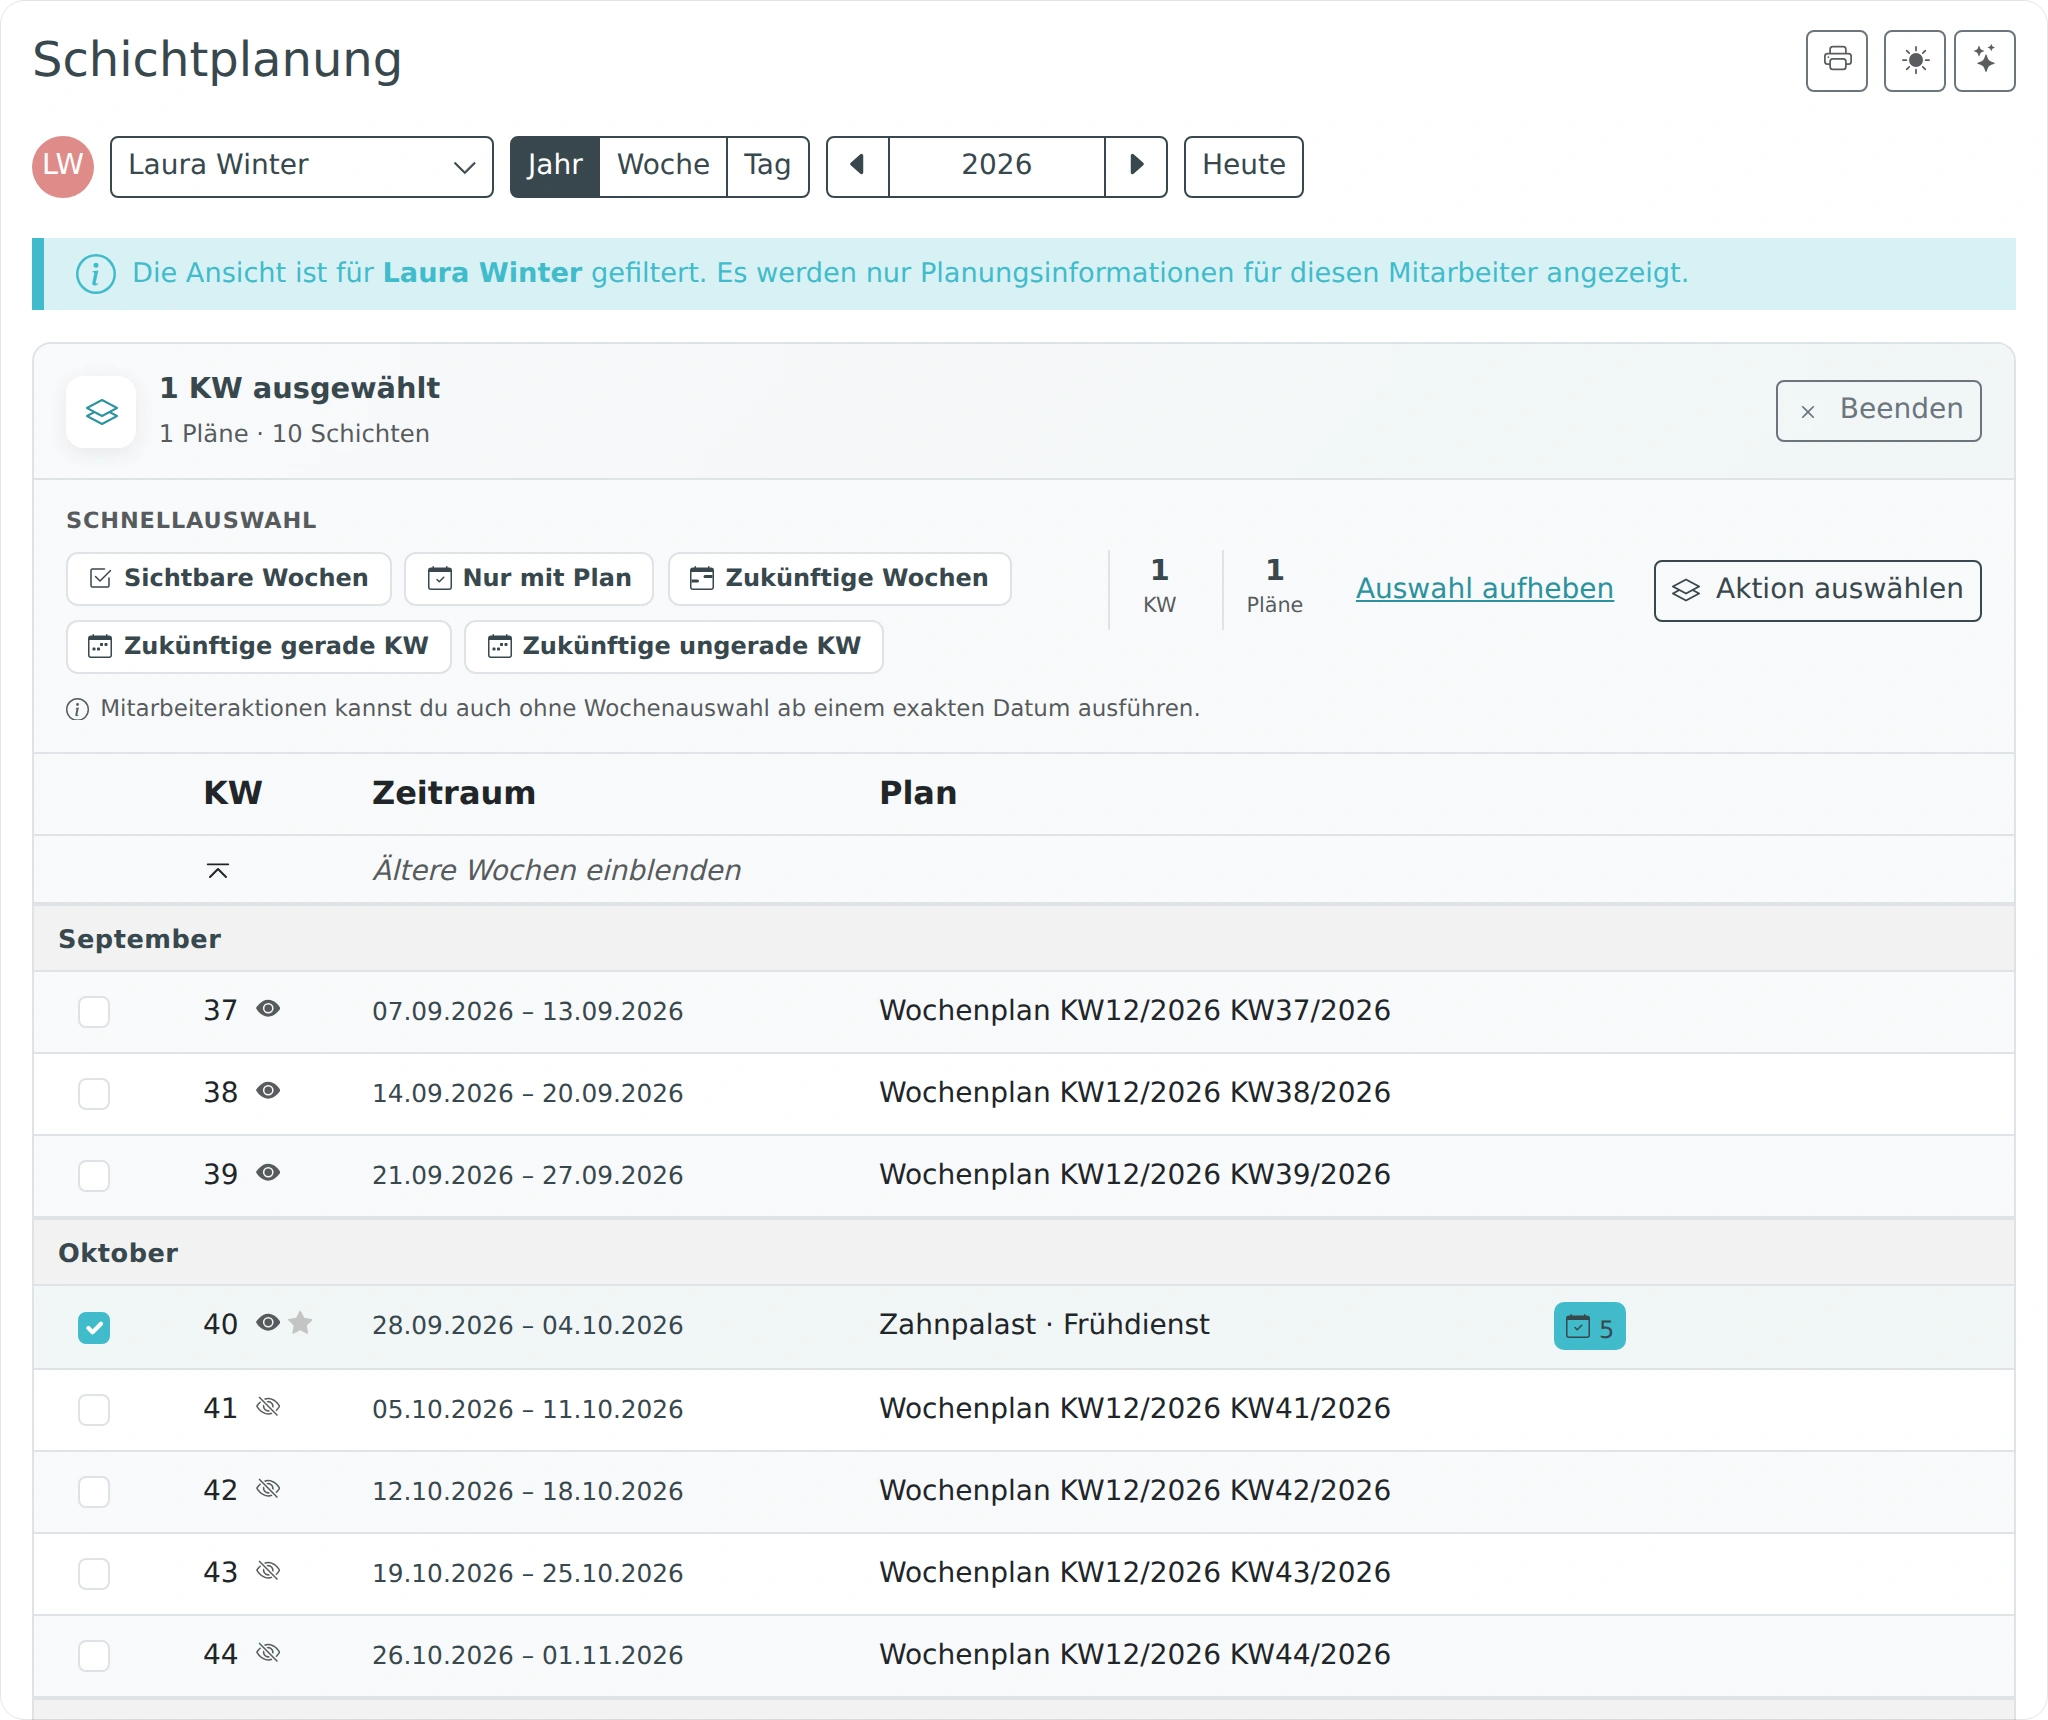Select Zukünftige gerade KW
The height and width of the screenshot is (1720, 2048).
click(259, 647)
